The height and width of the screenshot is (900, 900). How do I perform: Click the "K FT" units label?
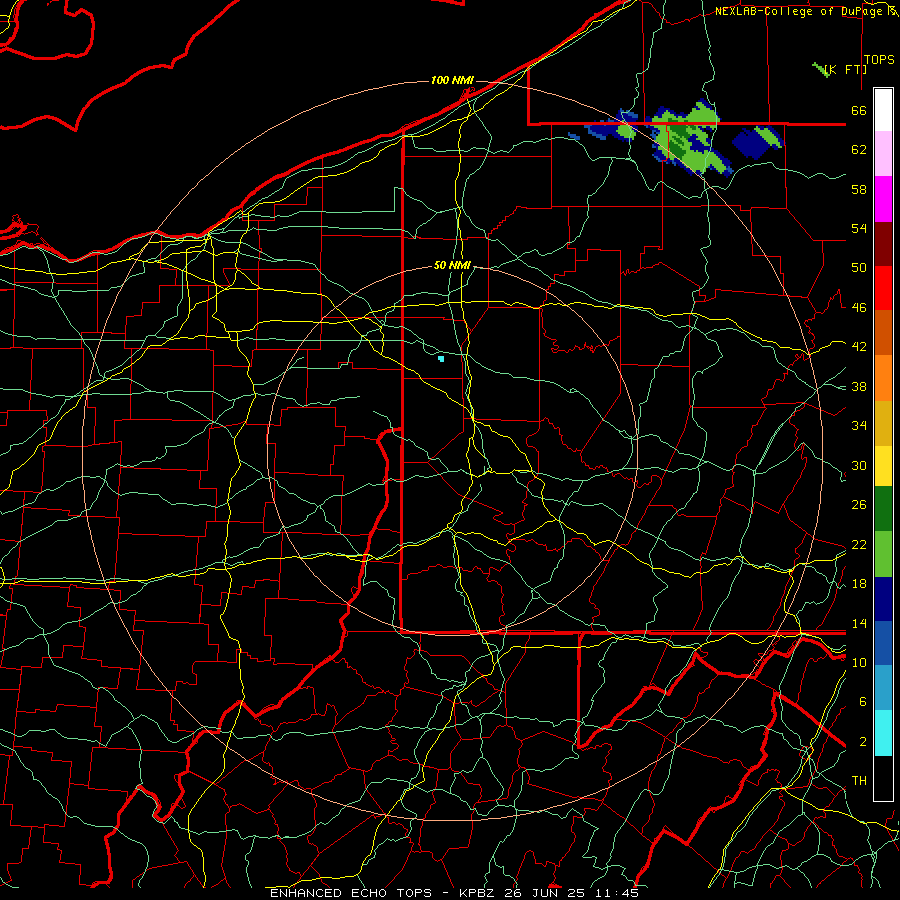click(x=845, y=70)
